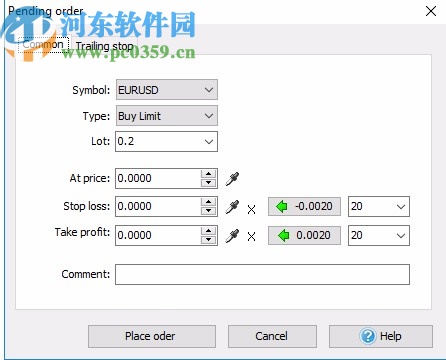Cancel the pending order dialog
The image size is (446, 360).
point(272,336)
